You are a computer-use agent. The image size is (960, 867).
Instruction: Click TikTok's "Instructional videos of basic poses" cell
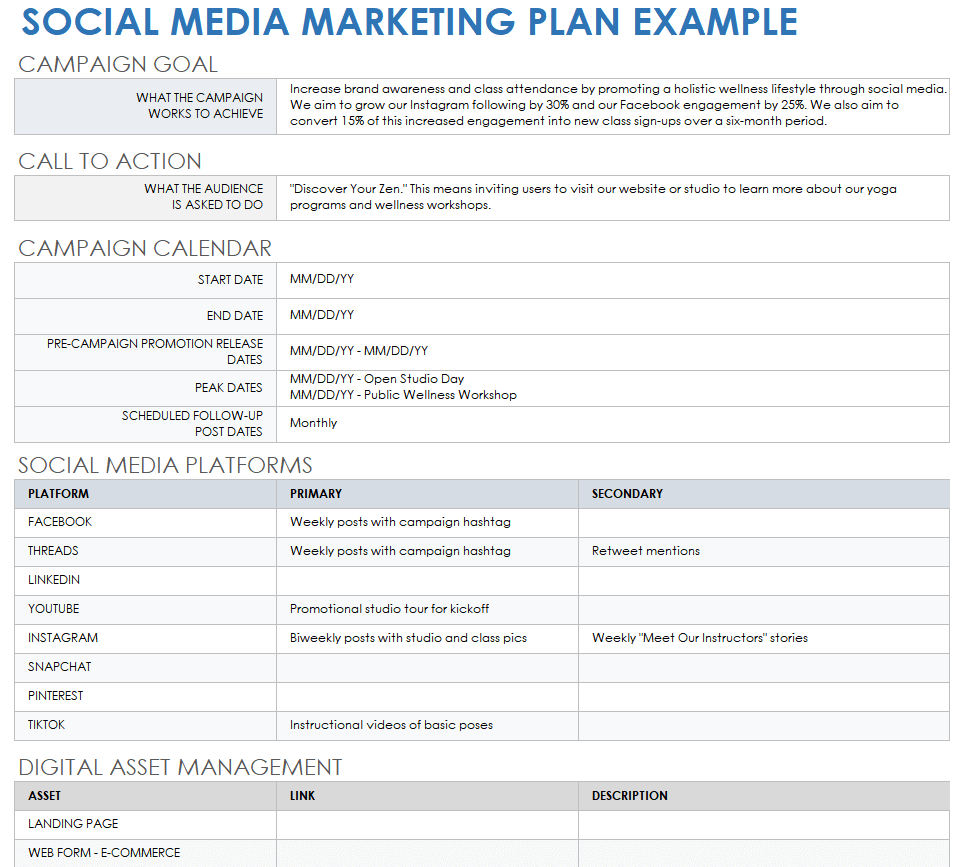point(427,725)
